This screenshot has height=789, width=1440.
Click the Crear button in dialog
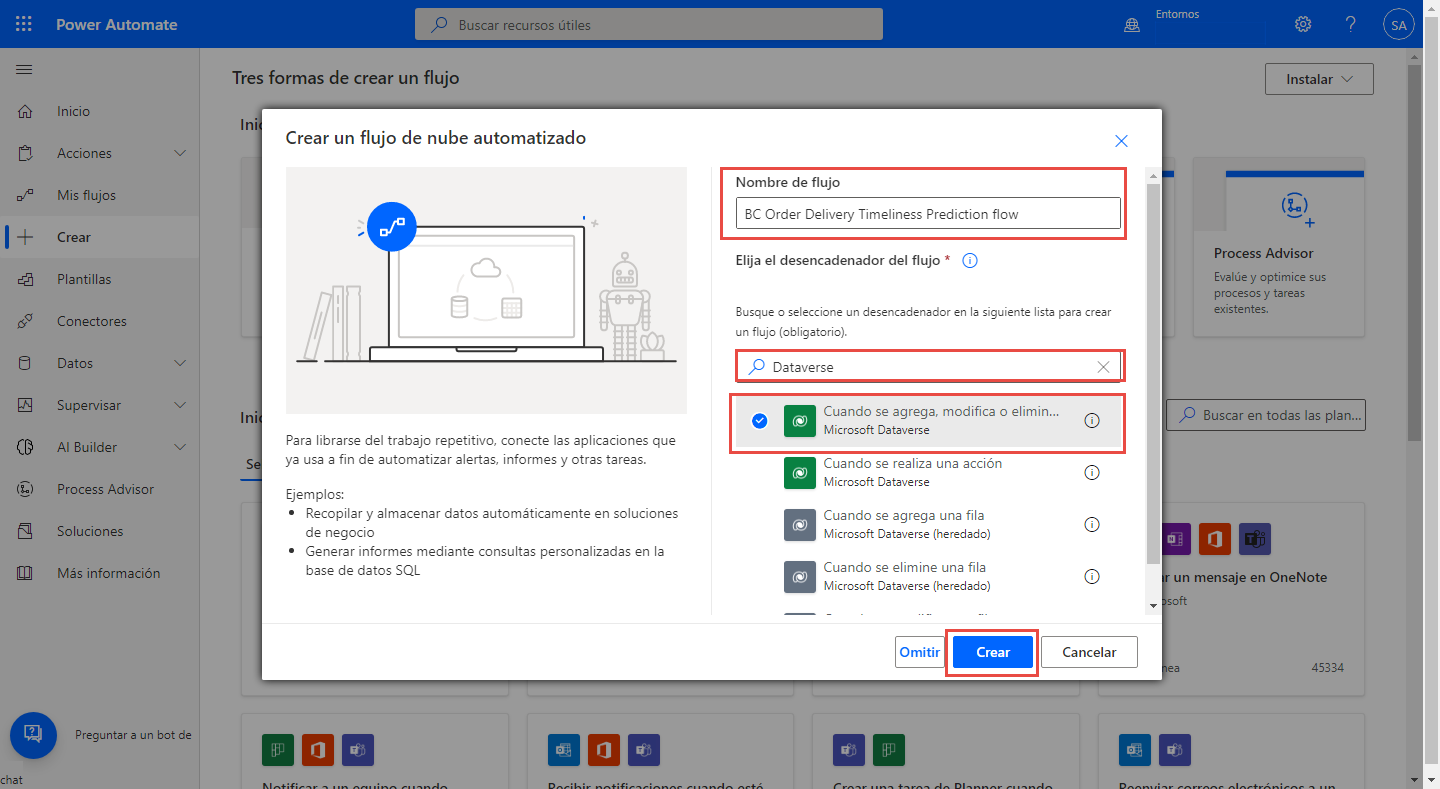point(993,652)
